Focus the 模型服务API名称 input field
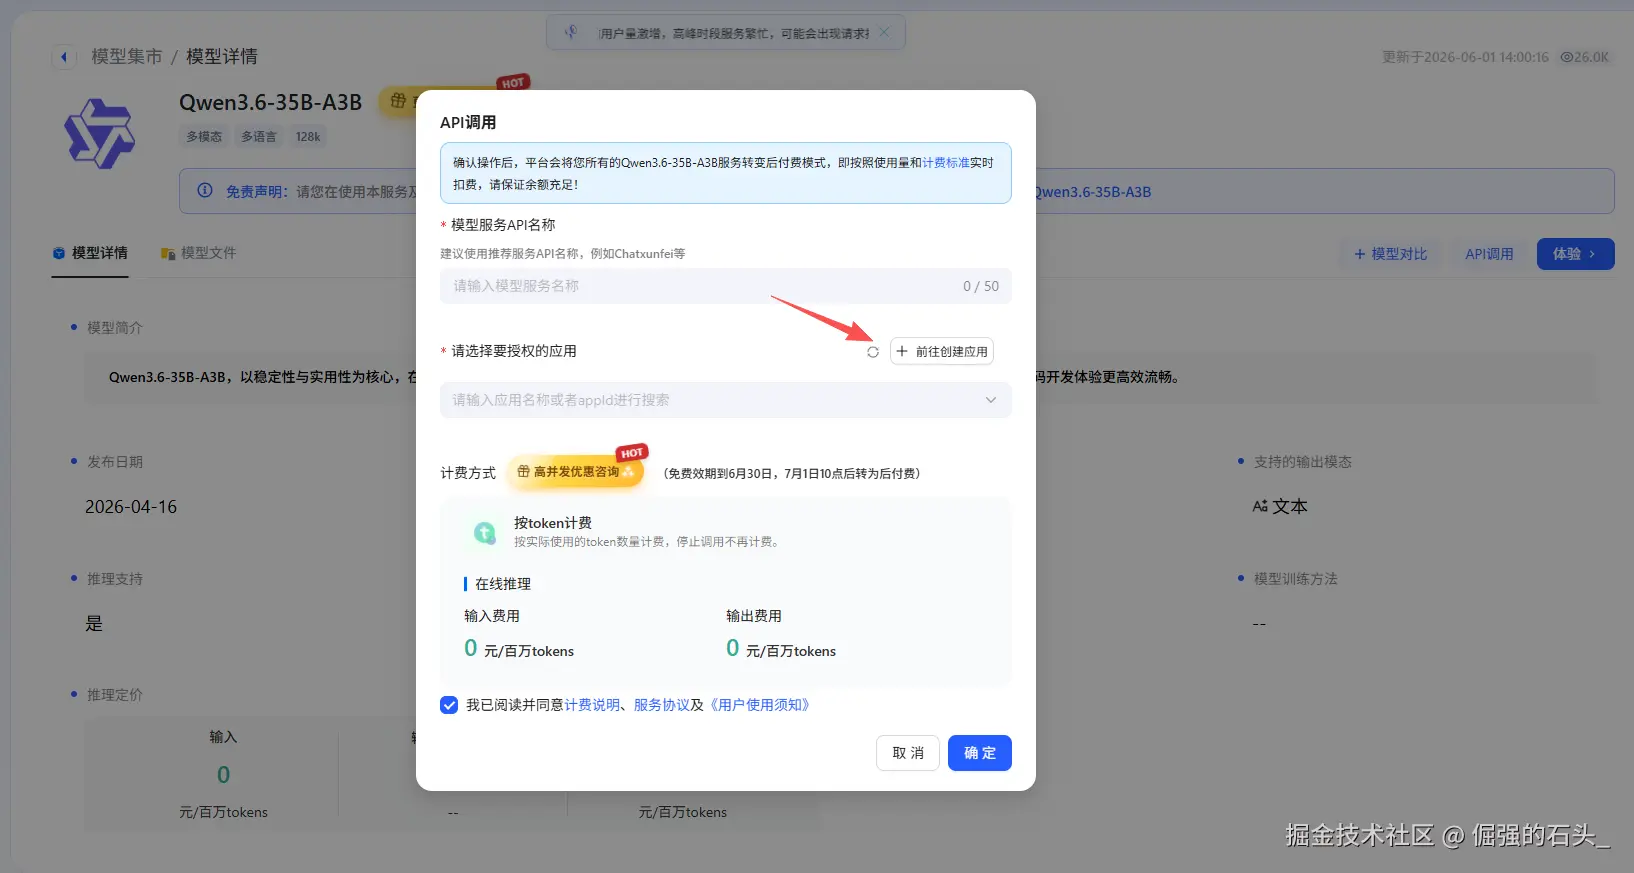 point(726,286)
